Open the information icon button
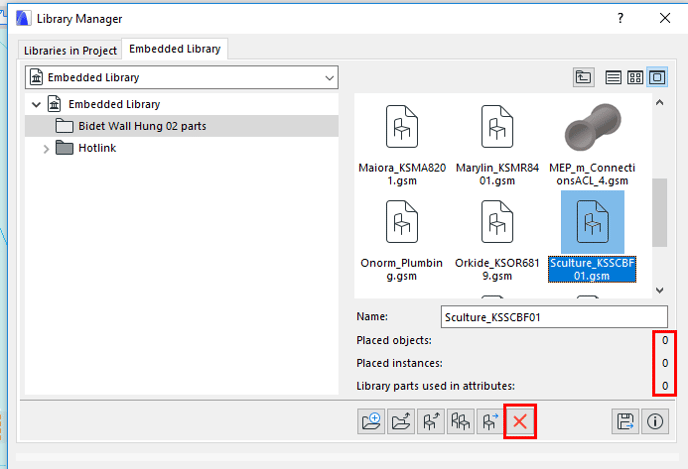 coord(655,422)
